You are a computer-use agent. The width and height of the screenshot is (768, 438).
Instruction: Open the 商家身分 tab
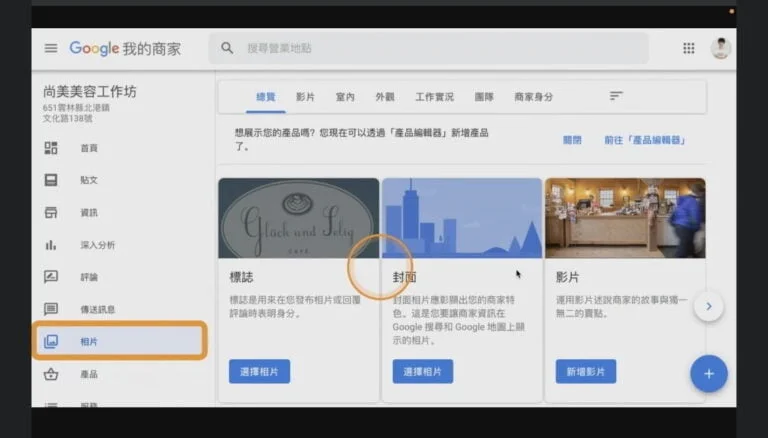pyautogui.click(x=533, y=97)
